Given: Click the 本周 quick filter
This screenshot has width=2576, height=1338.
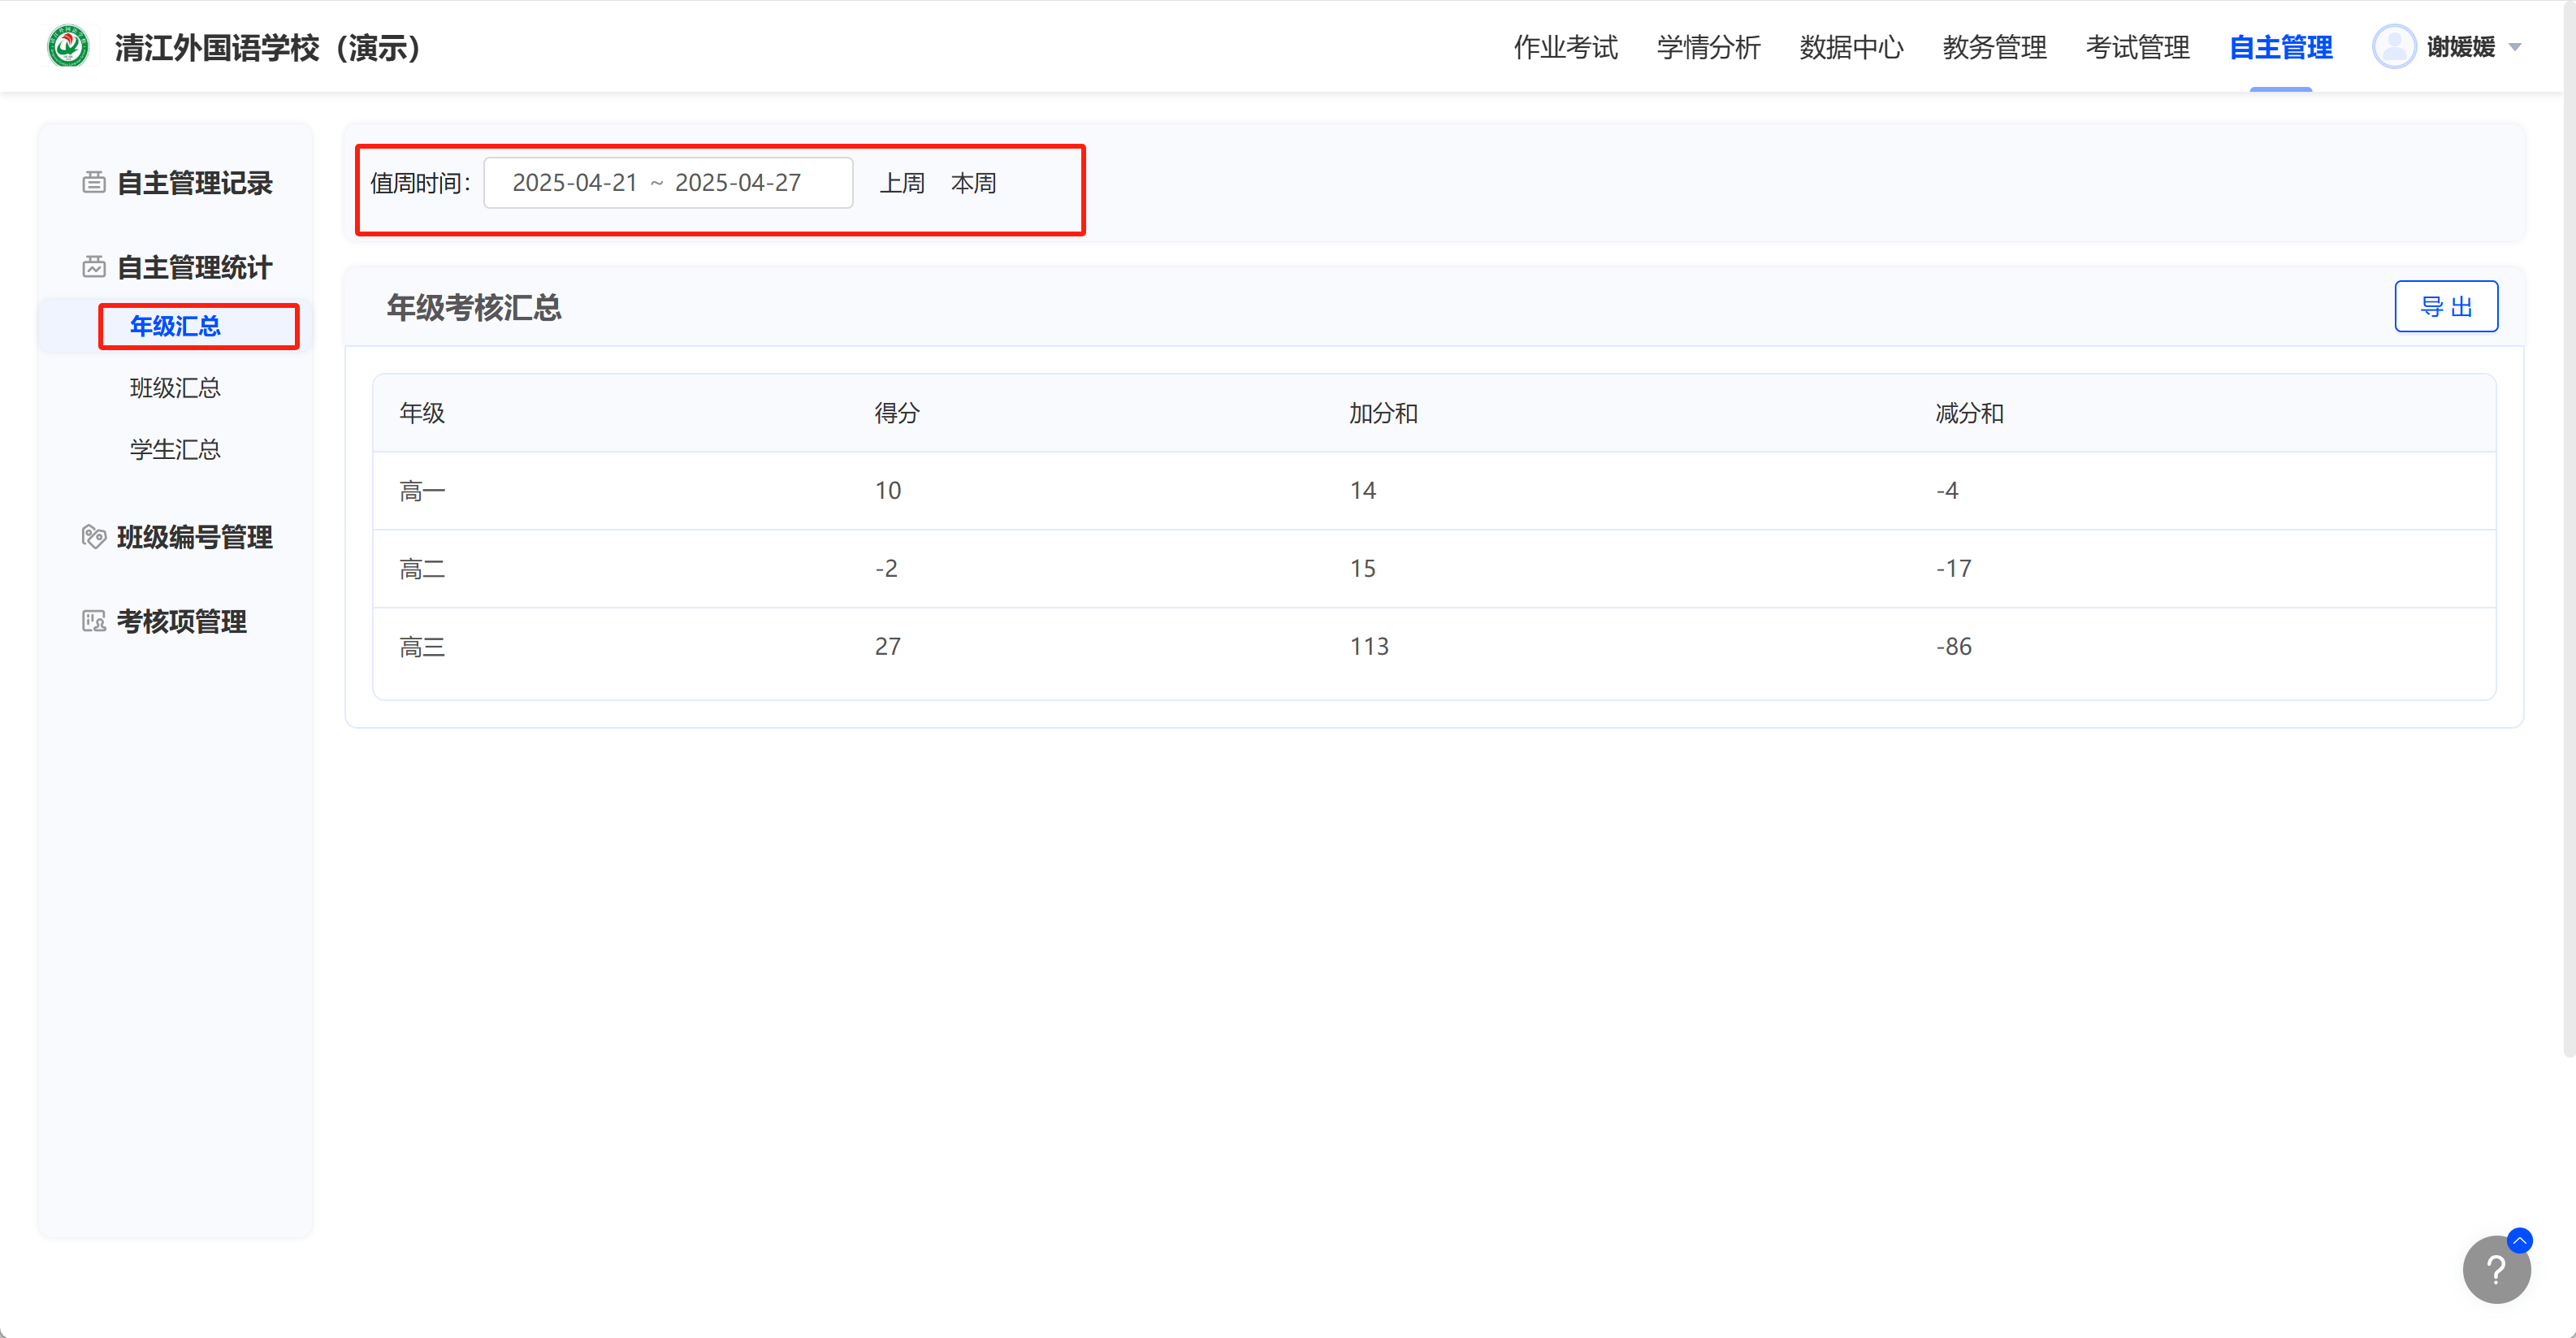Looking at the screenshot, I should tap(973, 183).
